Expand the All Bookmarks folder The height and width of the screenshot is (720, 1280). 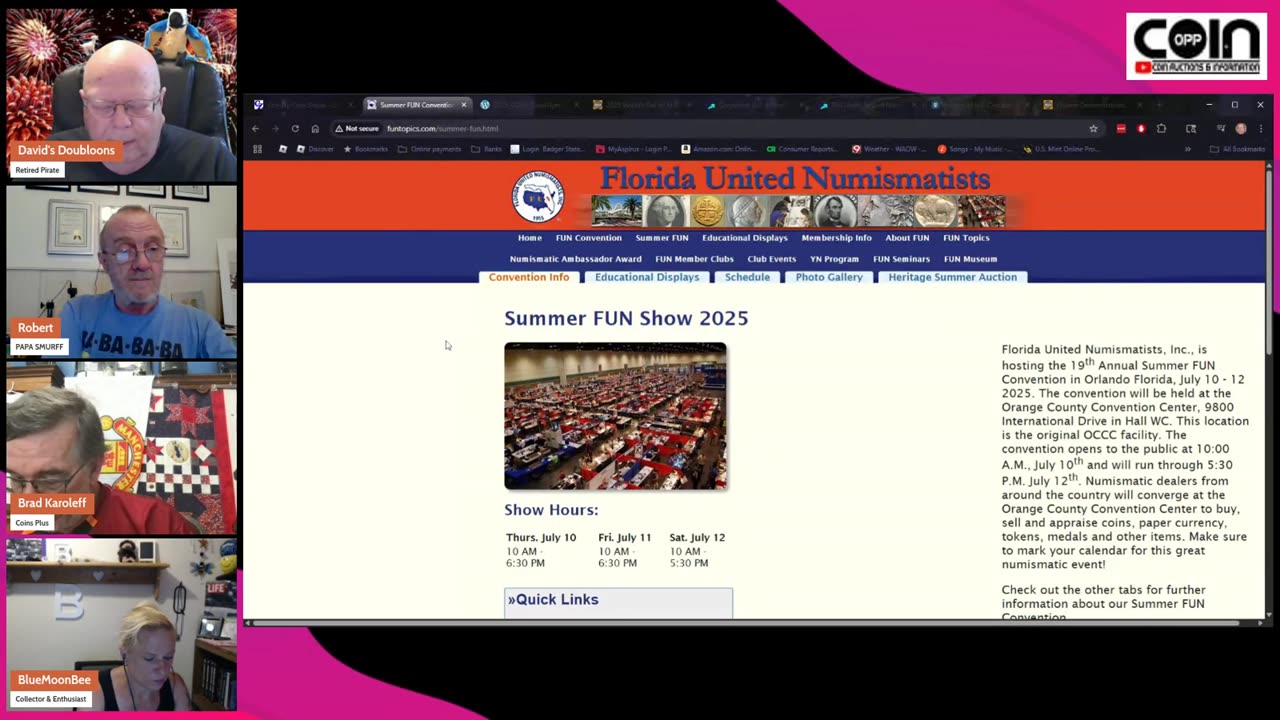(x=1236, y=149)
